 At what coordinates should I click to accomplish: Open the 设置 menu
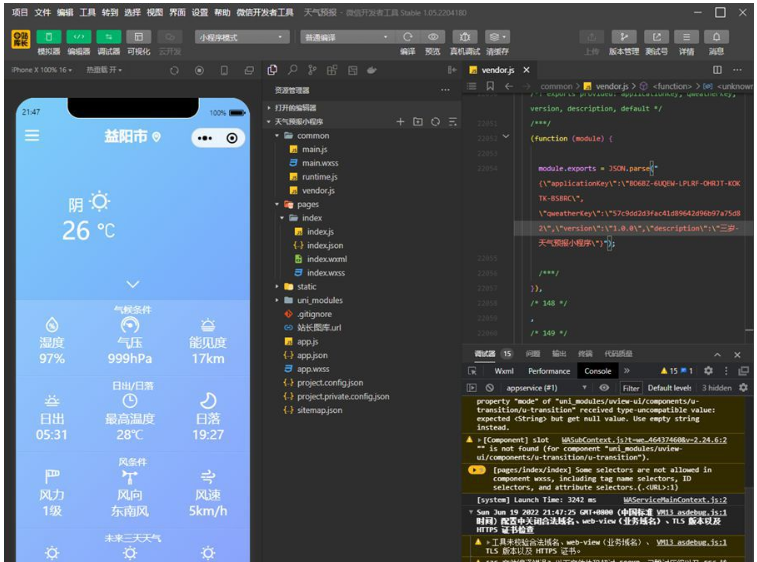pos(199,12)
